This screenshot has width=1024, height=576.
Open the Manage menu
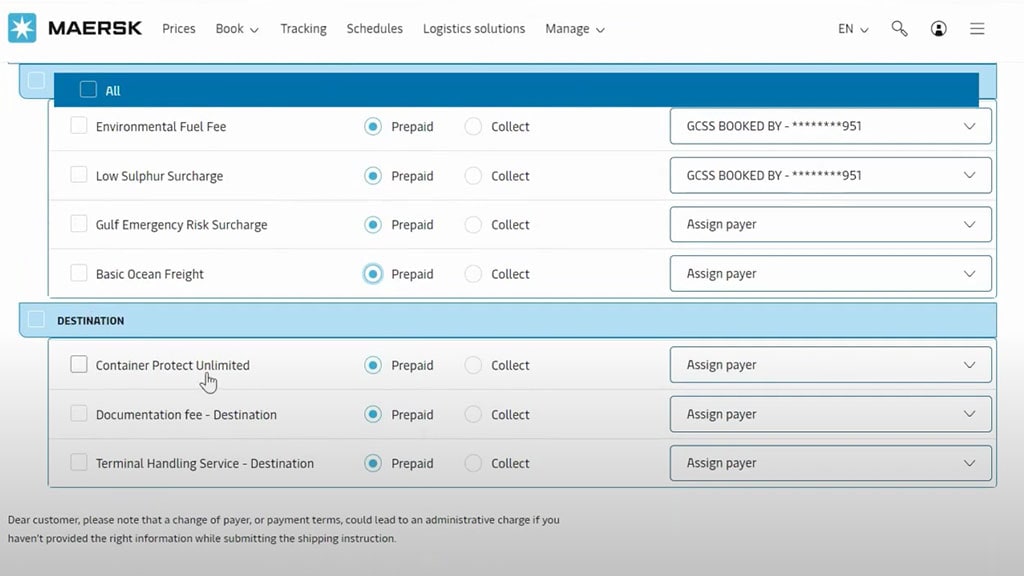574,29
